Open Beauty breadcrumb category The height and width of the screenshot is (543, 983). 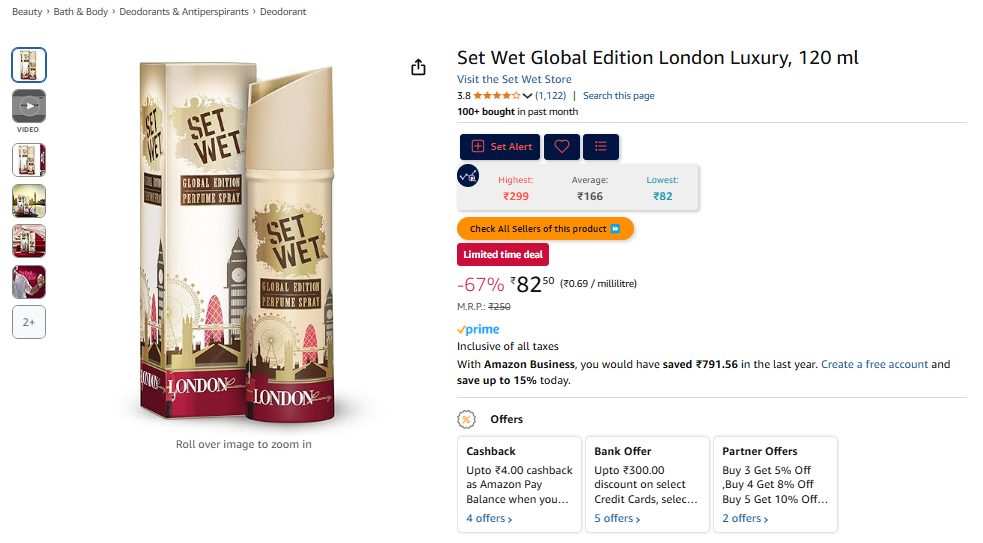tap(27, 12)
